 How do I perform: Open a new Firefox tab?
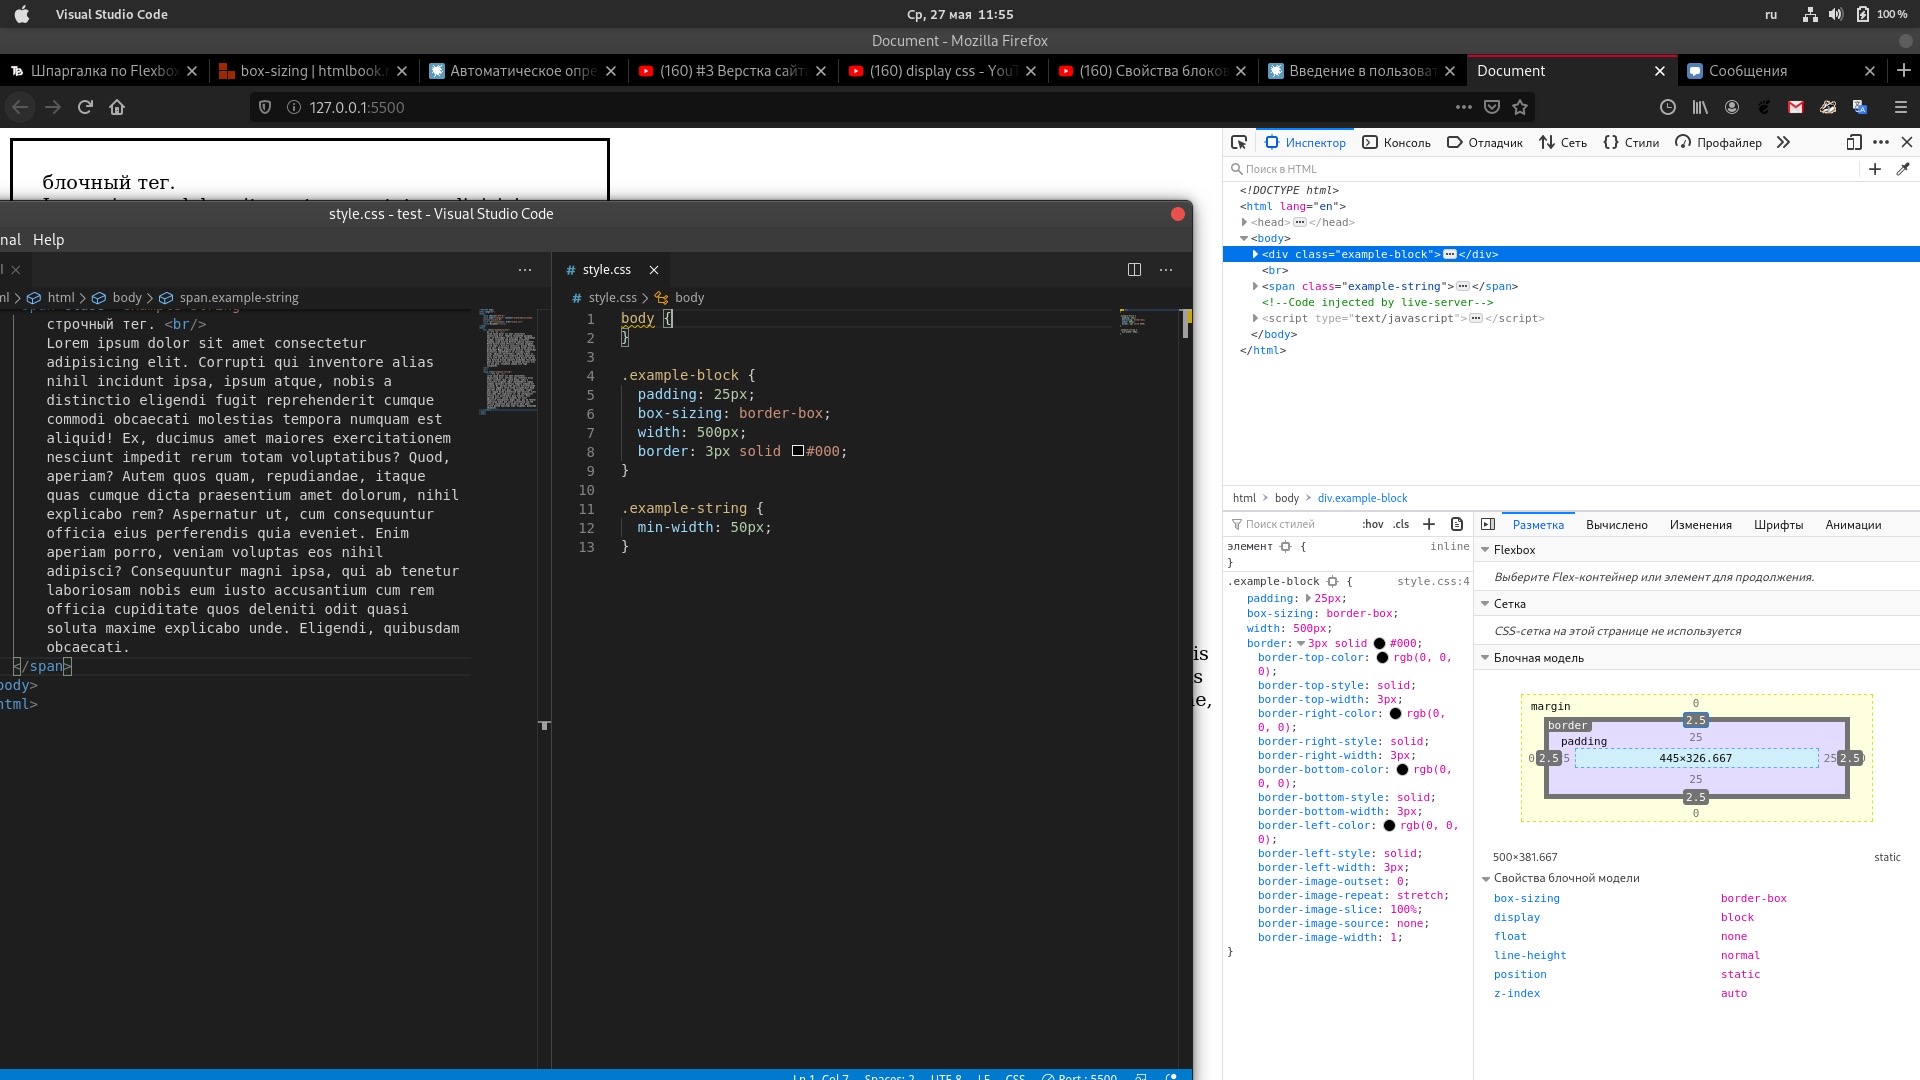point(1904,70)
